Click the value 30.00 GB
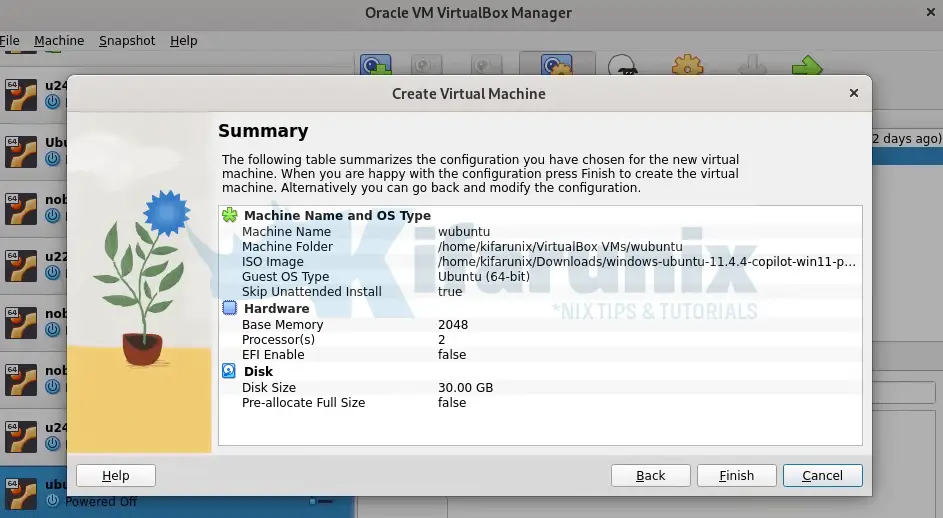Viewport: 943px width, 518px height. 465,388
